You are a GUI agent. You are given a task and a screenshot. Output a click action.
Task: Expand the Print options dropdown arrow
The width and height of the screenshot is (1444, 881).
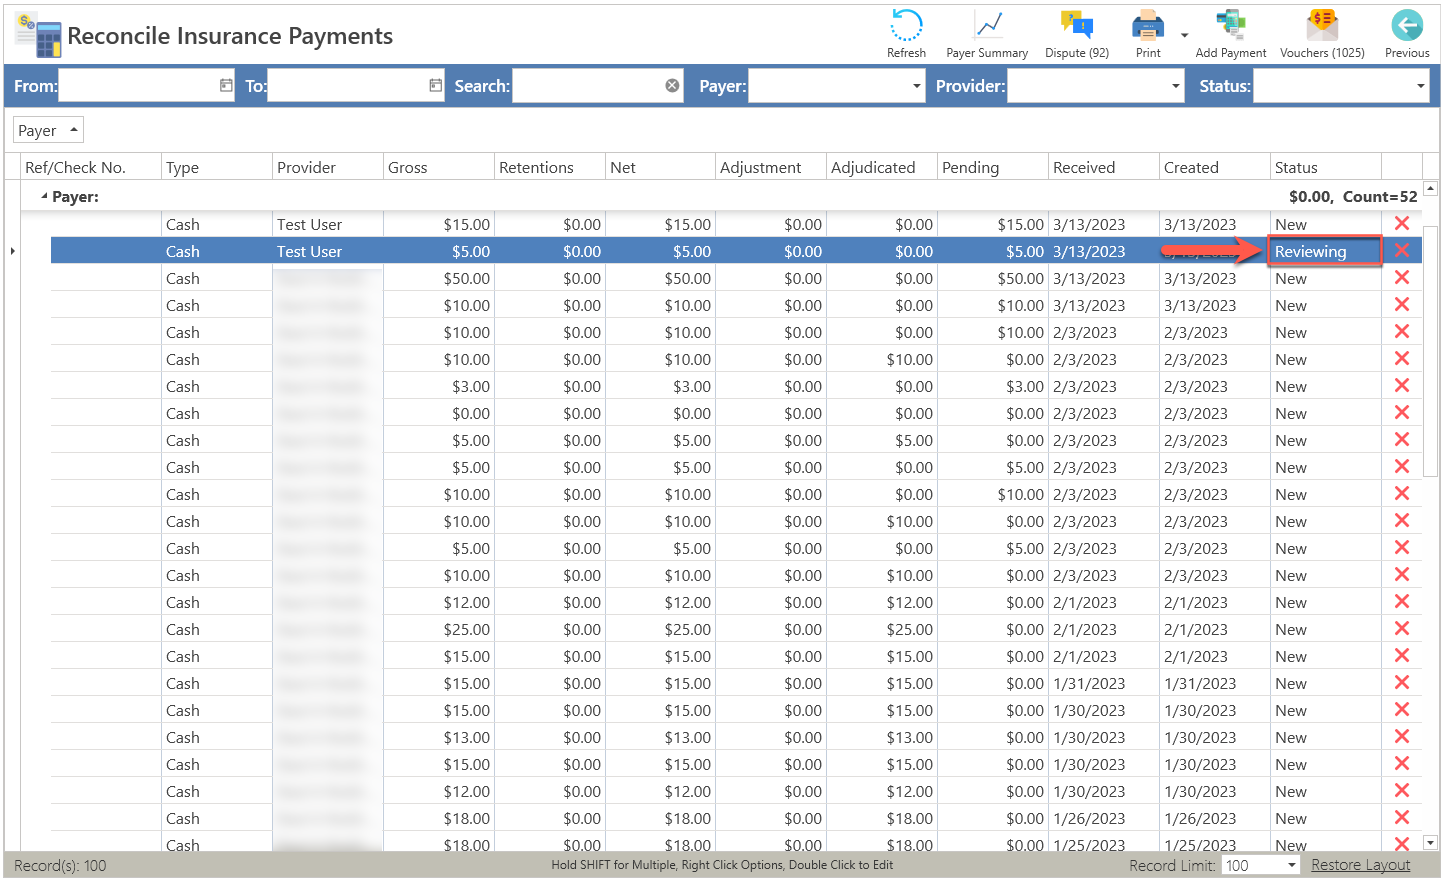pyautogui.click(x=1184, y=36)
